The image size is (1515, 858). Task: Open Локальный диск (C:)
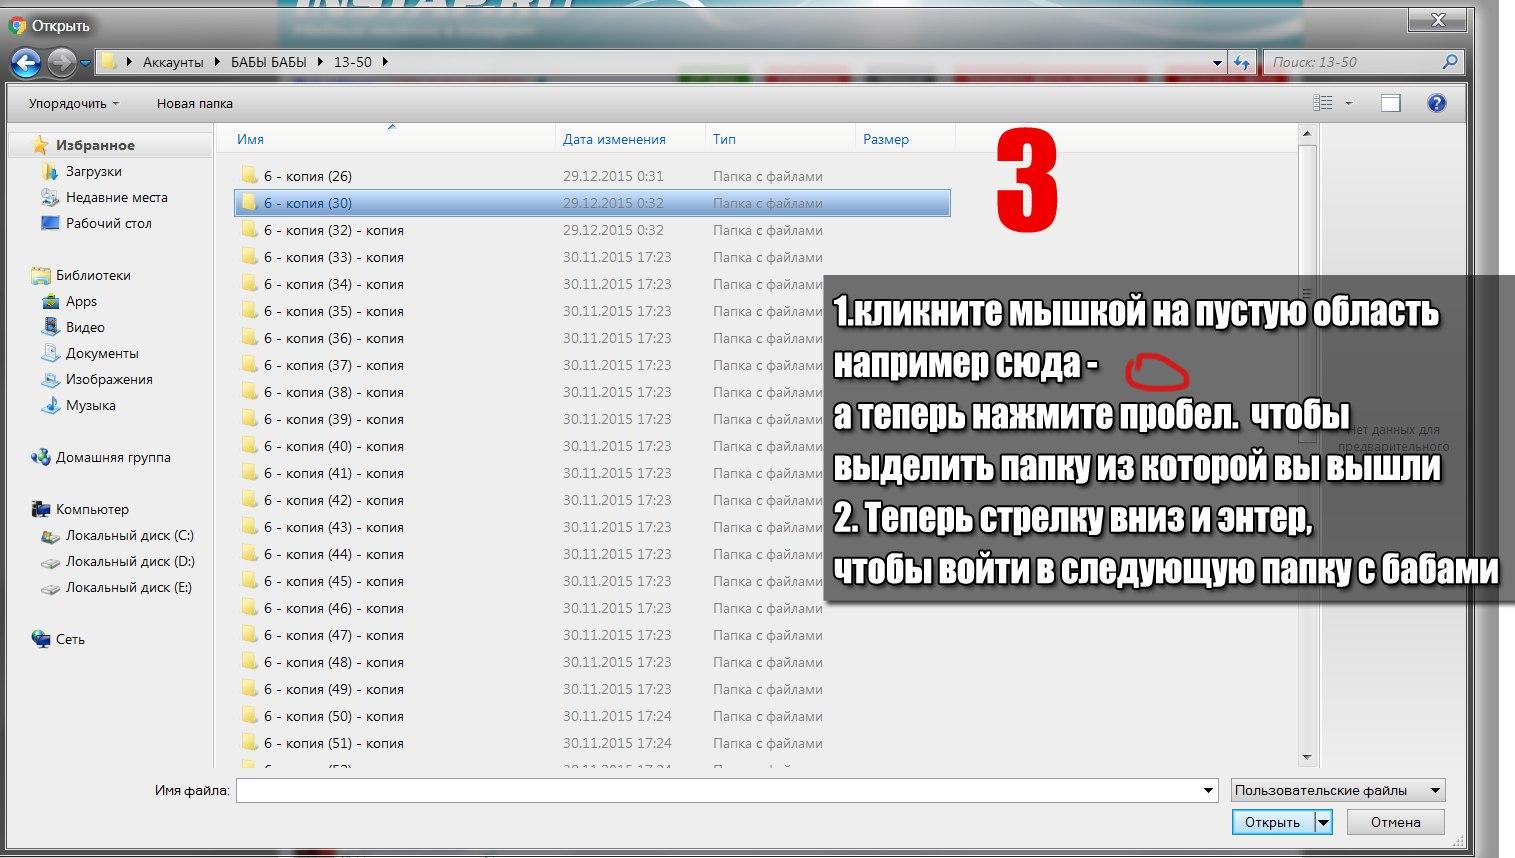point(129,535)
